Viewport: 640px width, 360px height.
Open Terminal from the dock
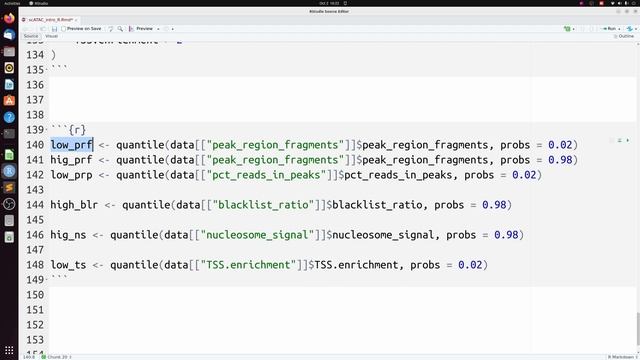(x=9, y=134)
